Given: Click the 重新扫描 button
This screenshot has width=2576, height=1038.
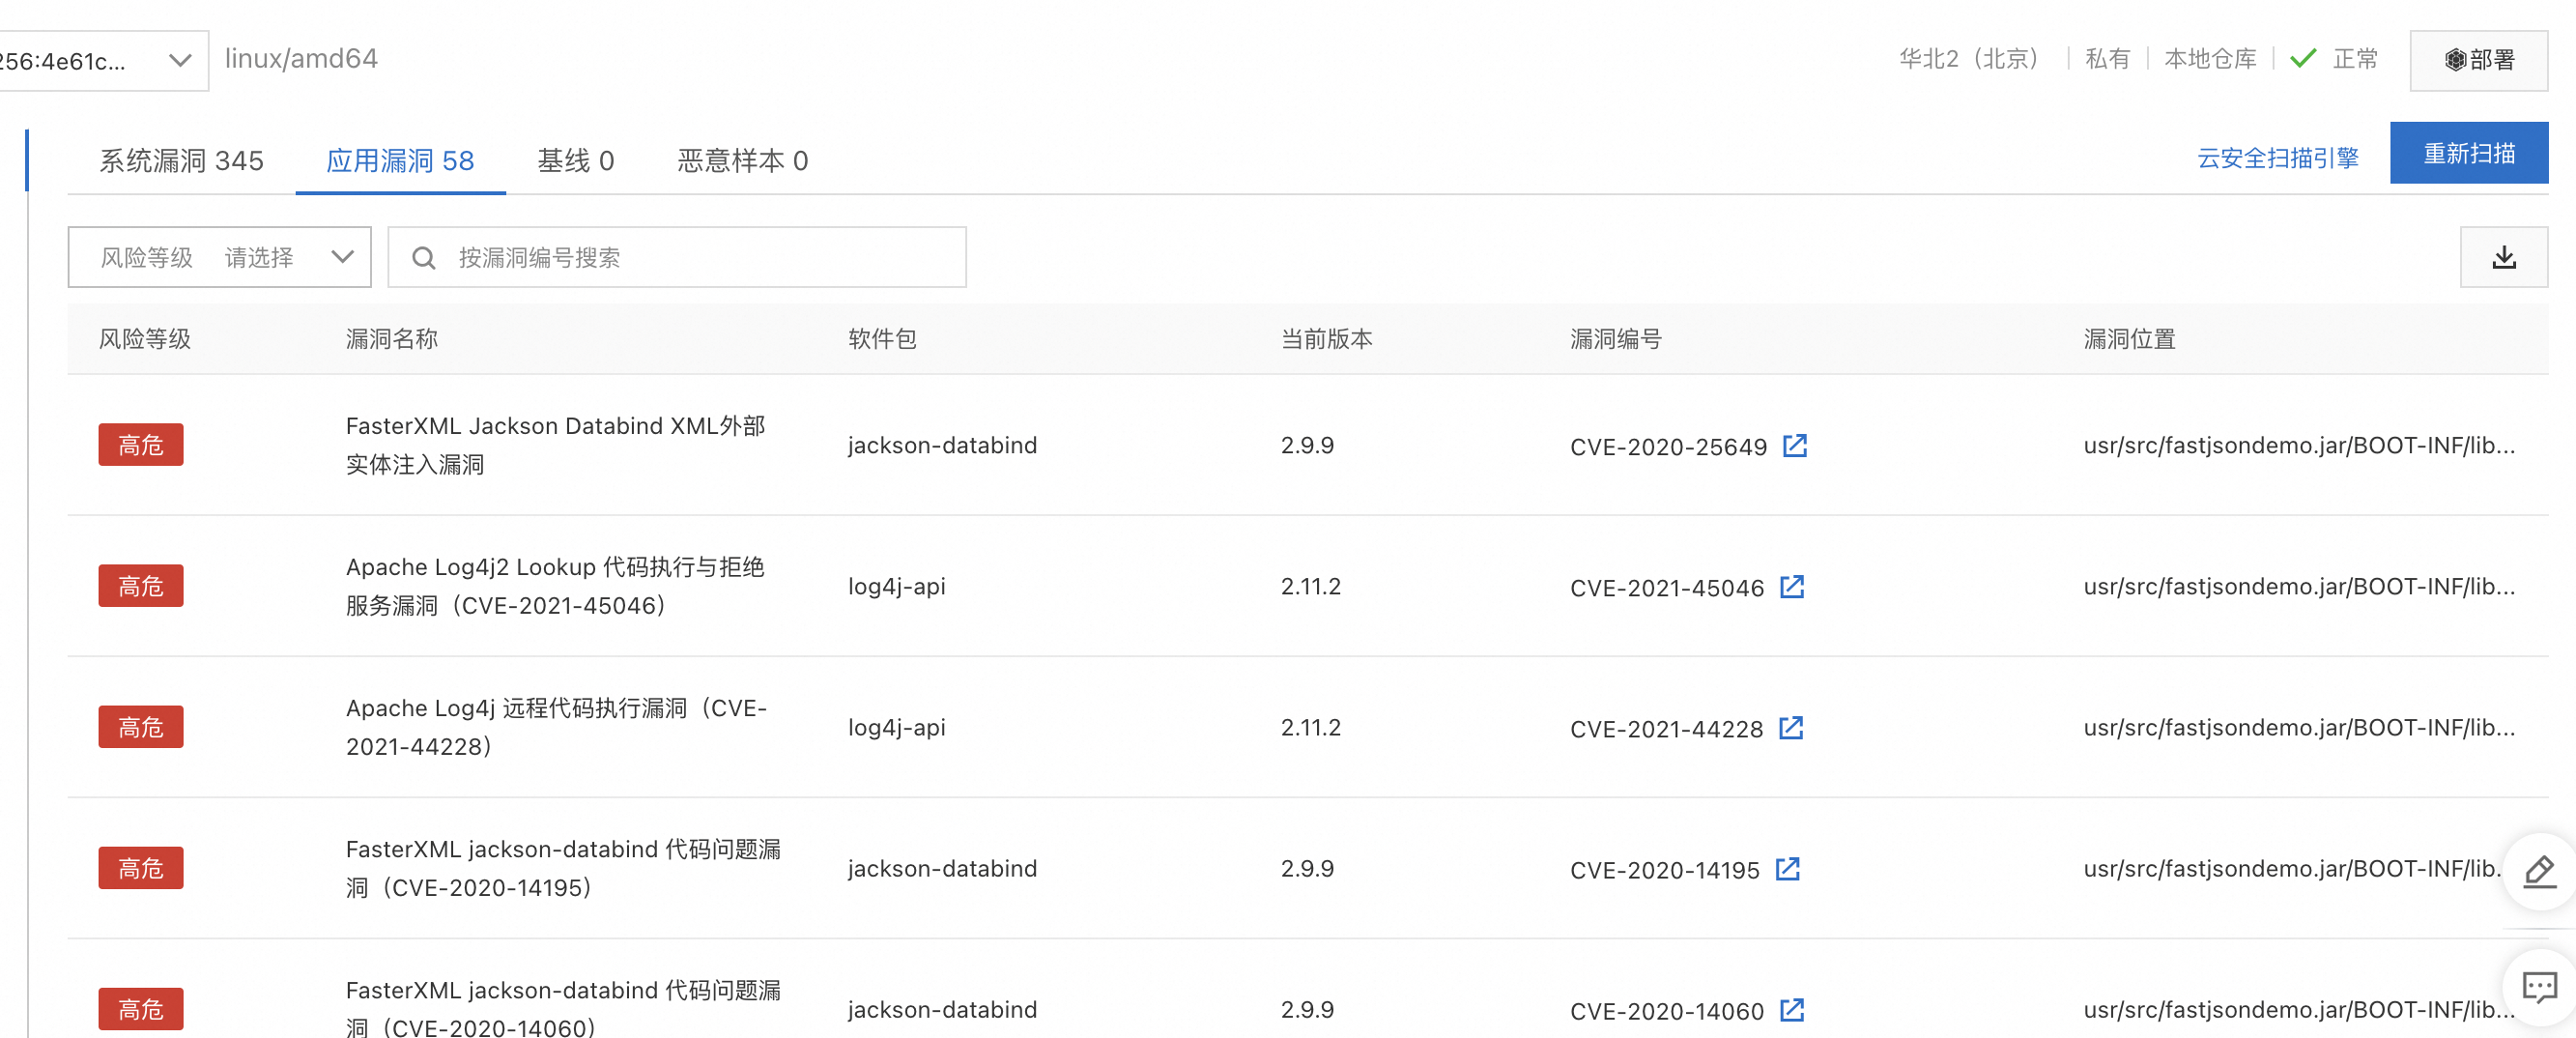Looking at the screenshot, I should pyautogui.click(x=2468, y=153).
